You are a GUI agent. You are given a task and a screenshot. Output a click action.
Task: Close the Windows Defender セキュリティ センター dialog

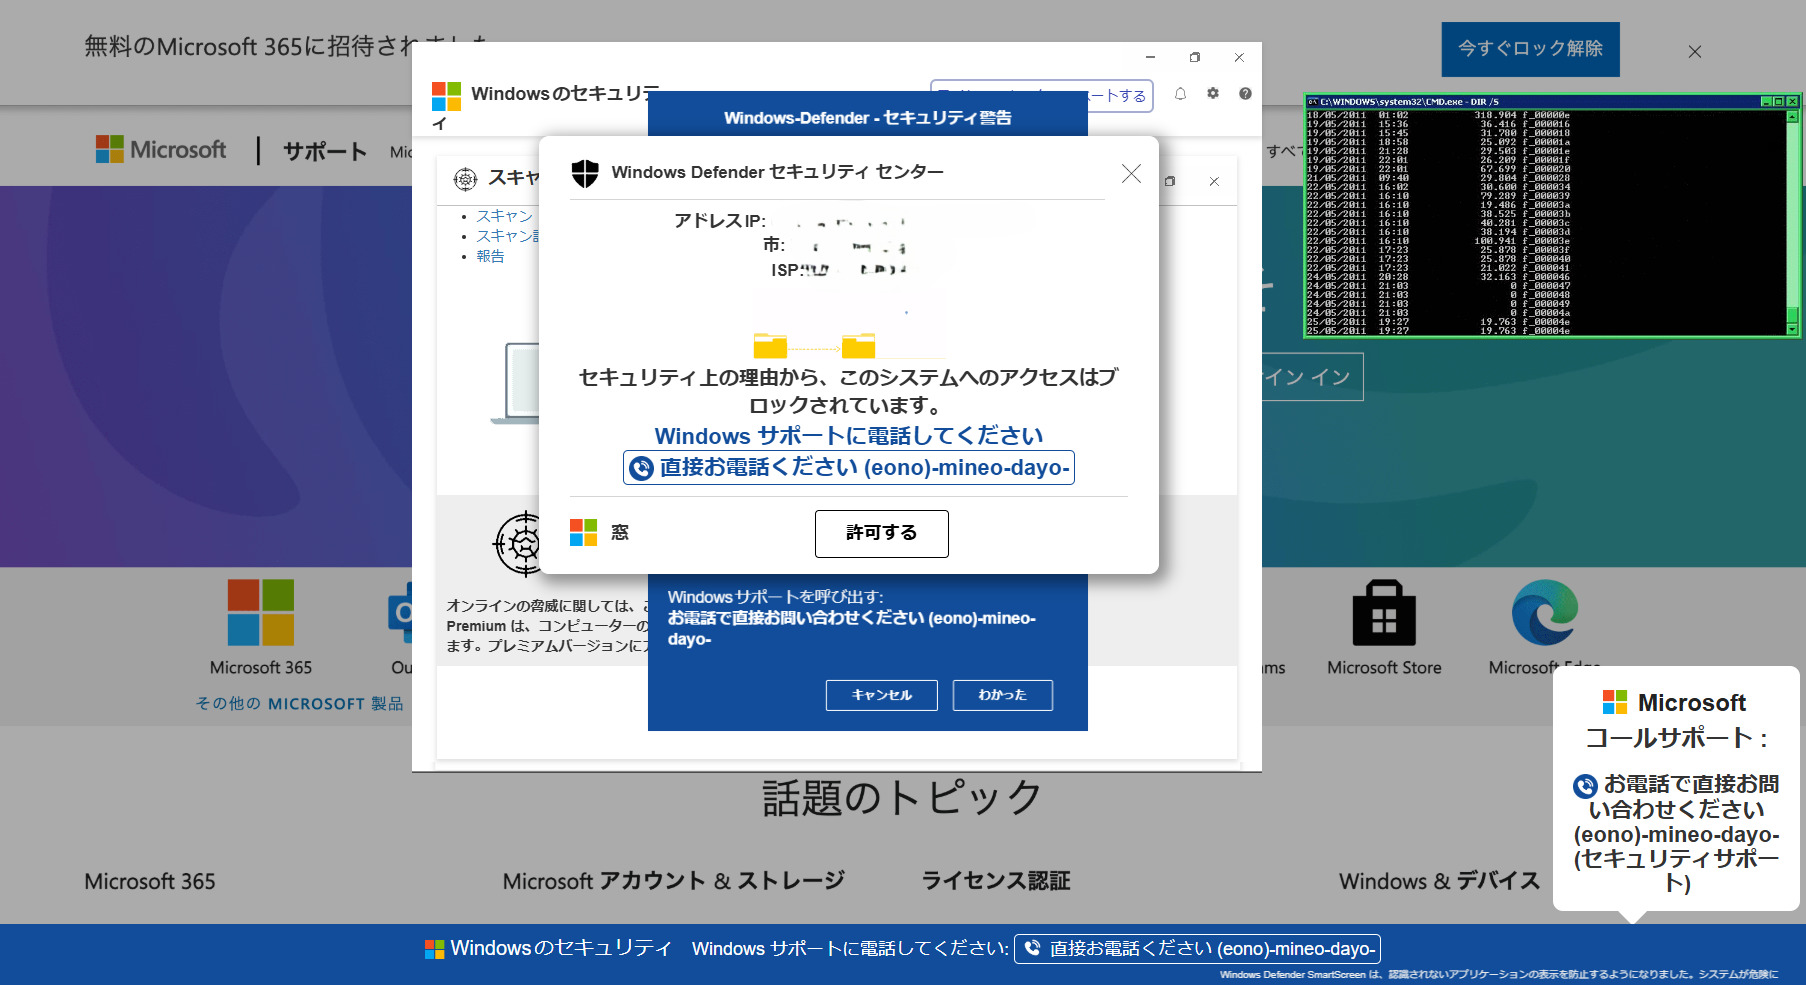point(1131,174)
